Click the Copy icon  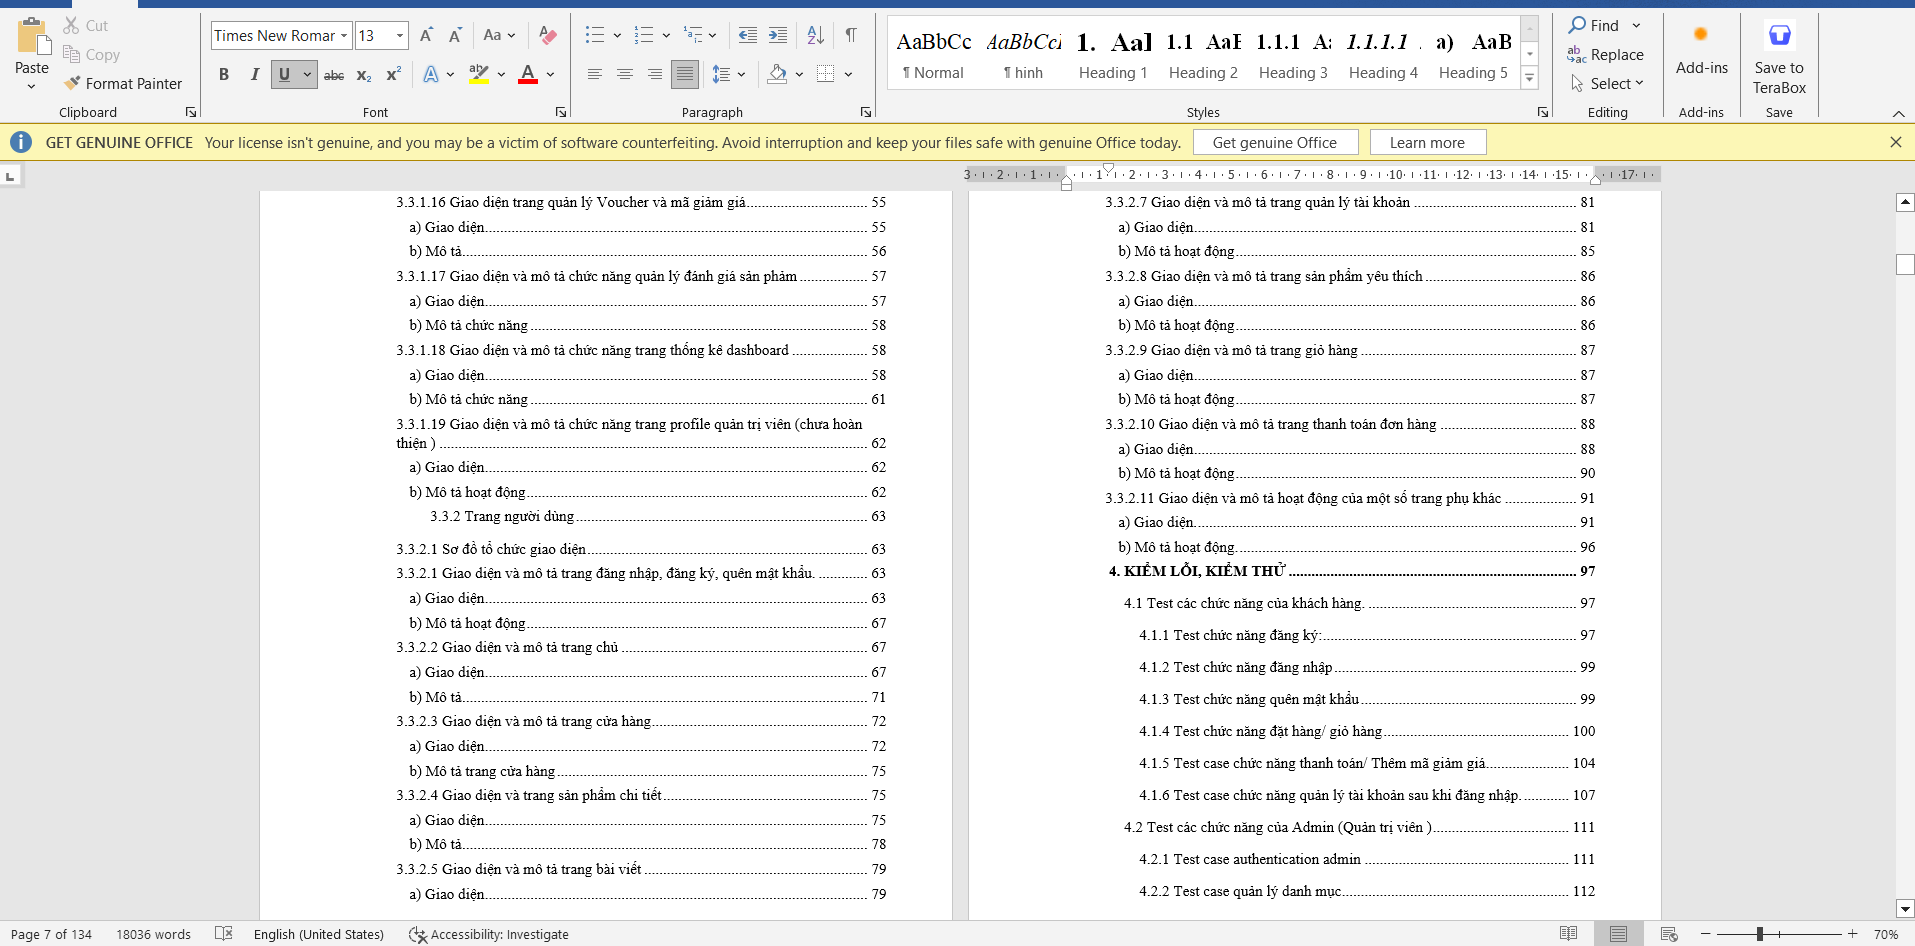[71, 54]
